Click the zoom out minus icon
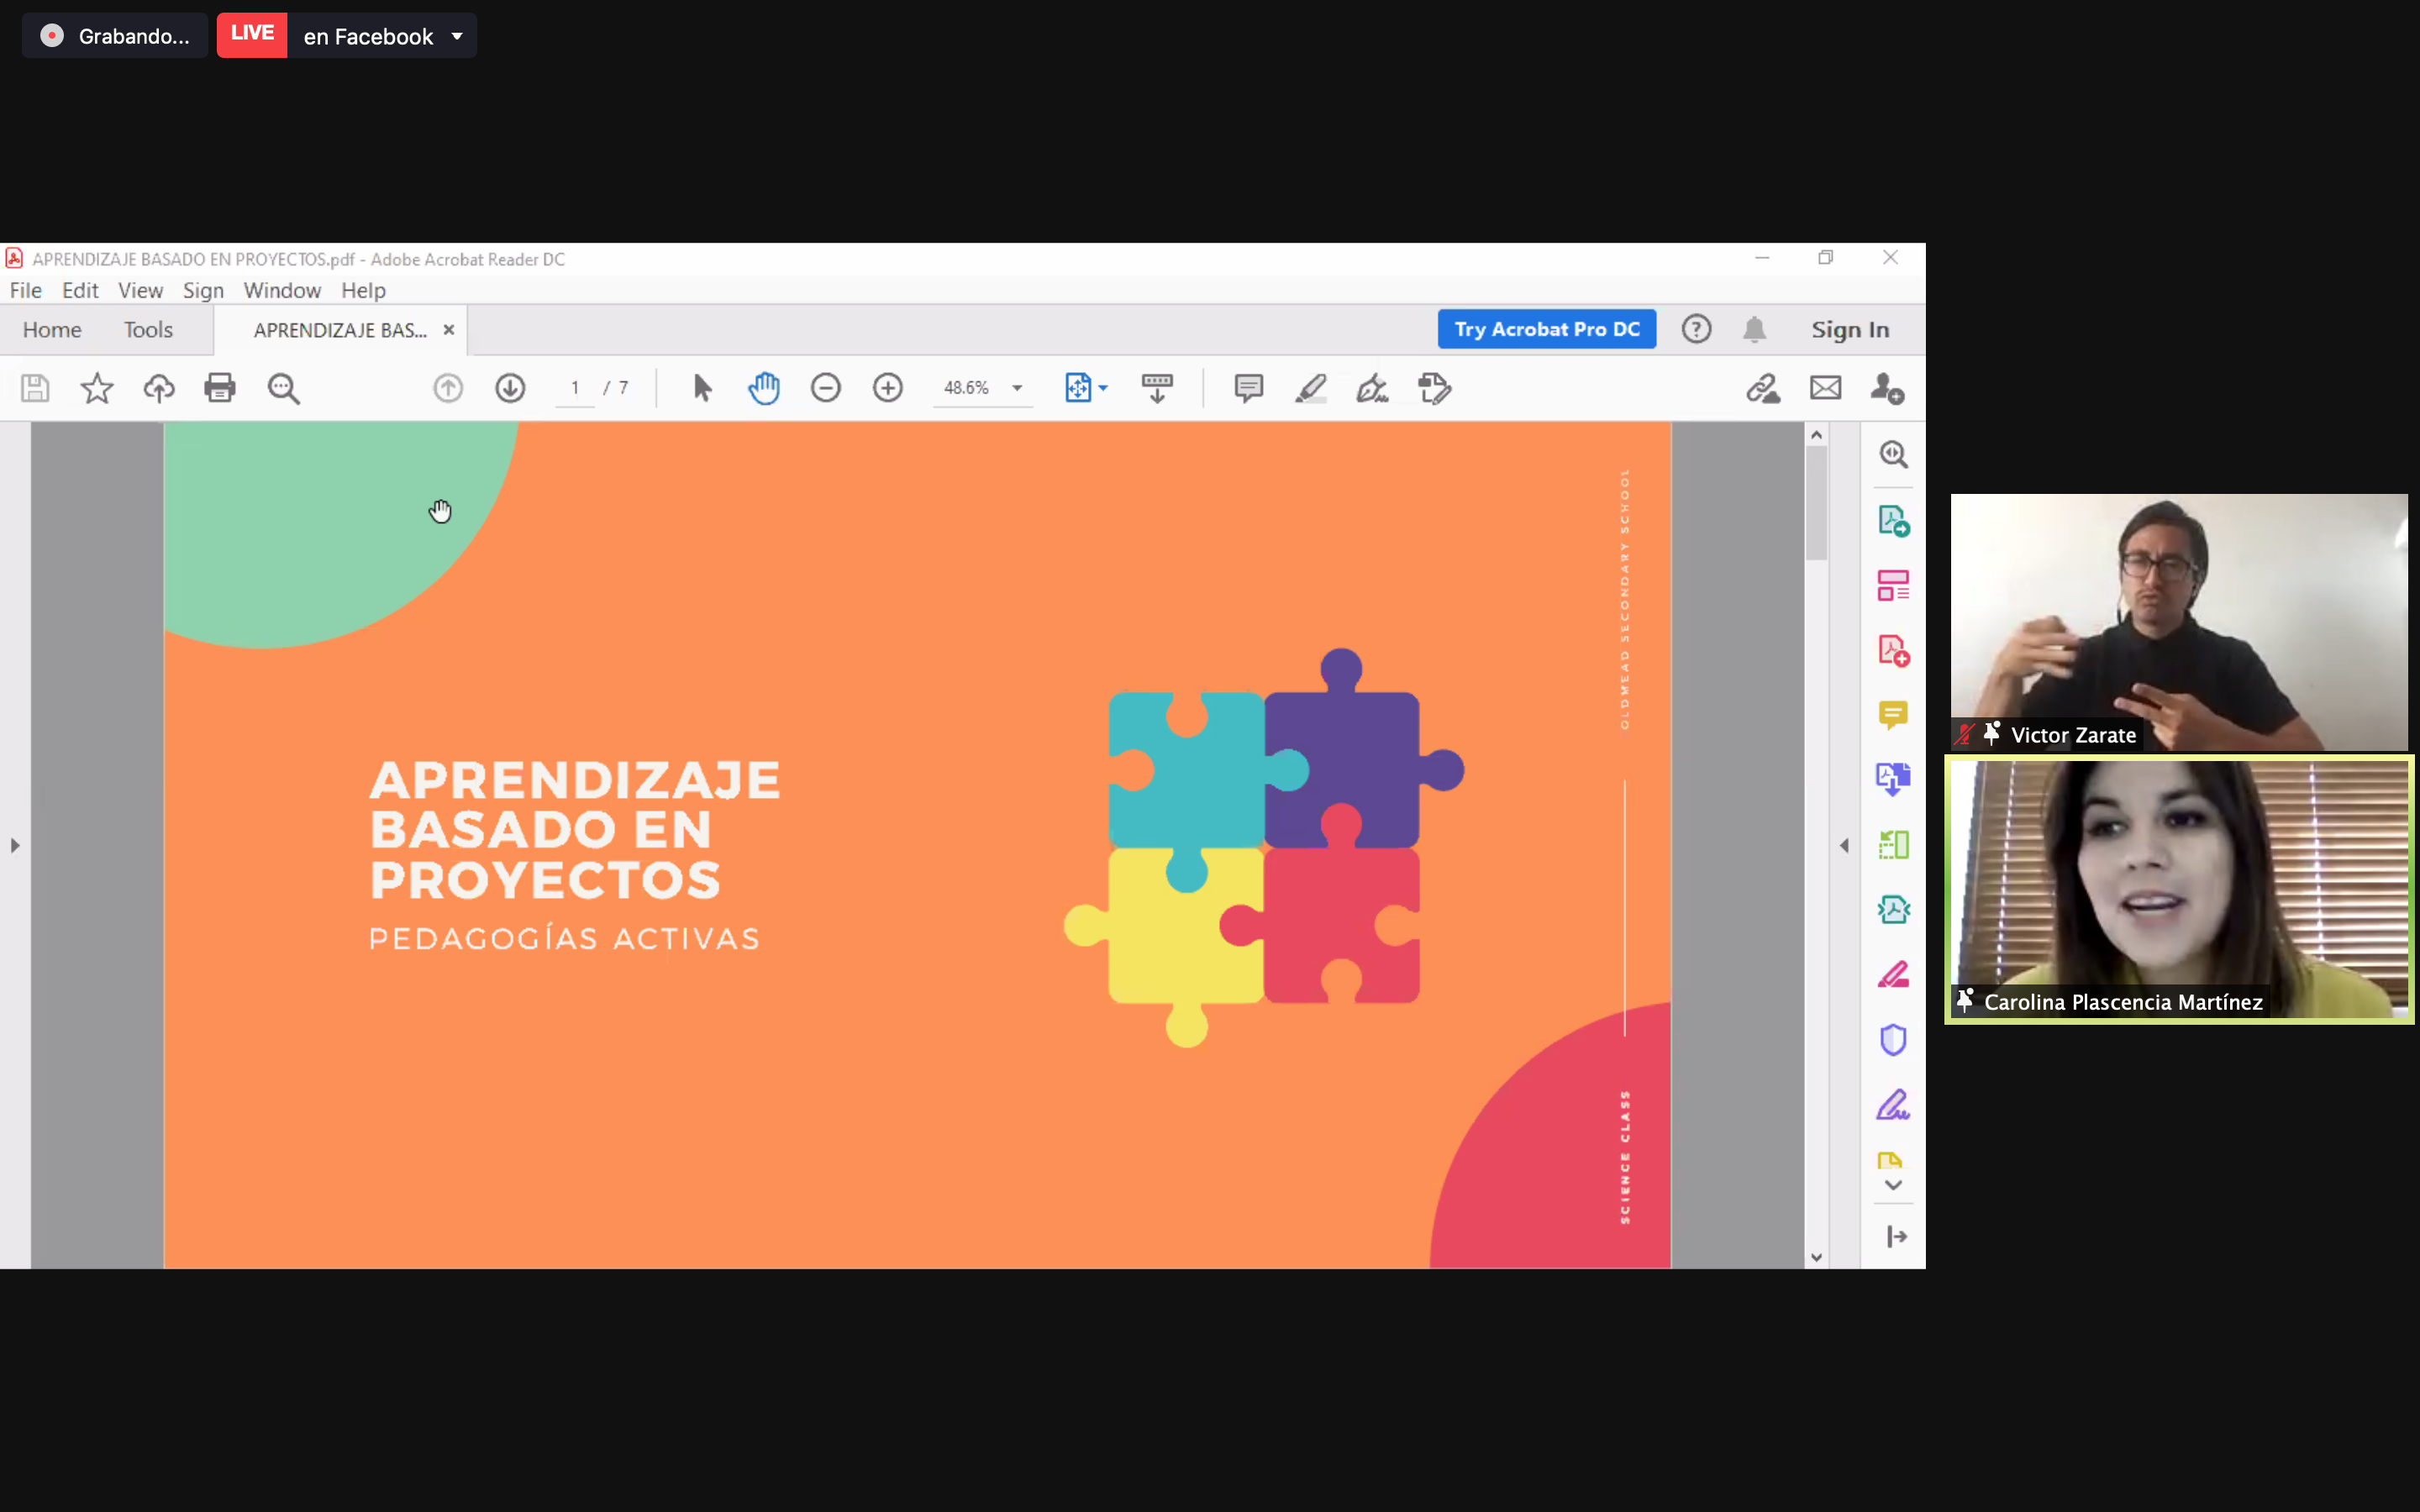The height and width of the screenshot is (1512, 2420). pos(826,388)
